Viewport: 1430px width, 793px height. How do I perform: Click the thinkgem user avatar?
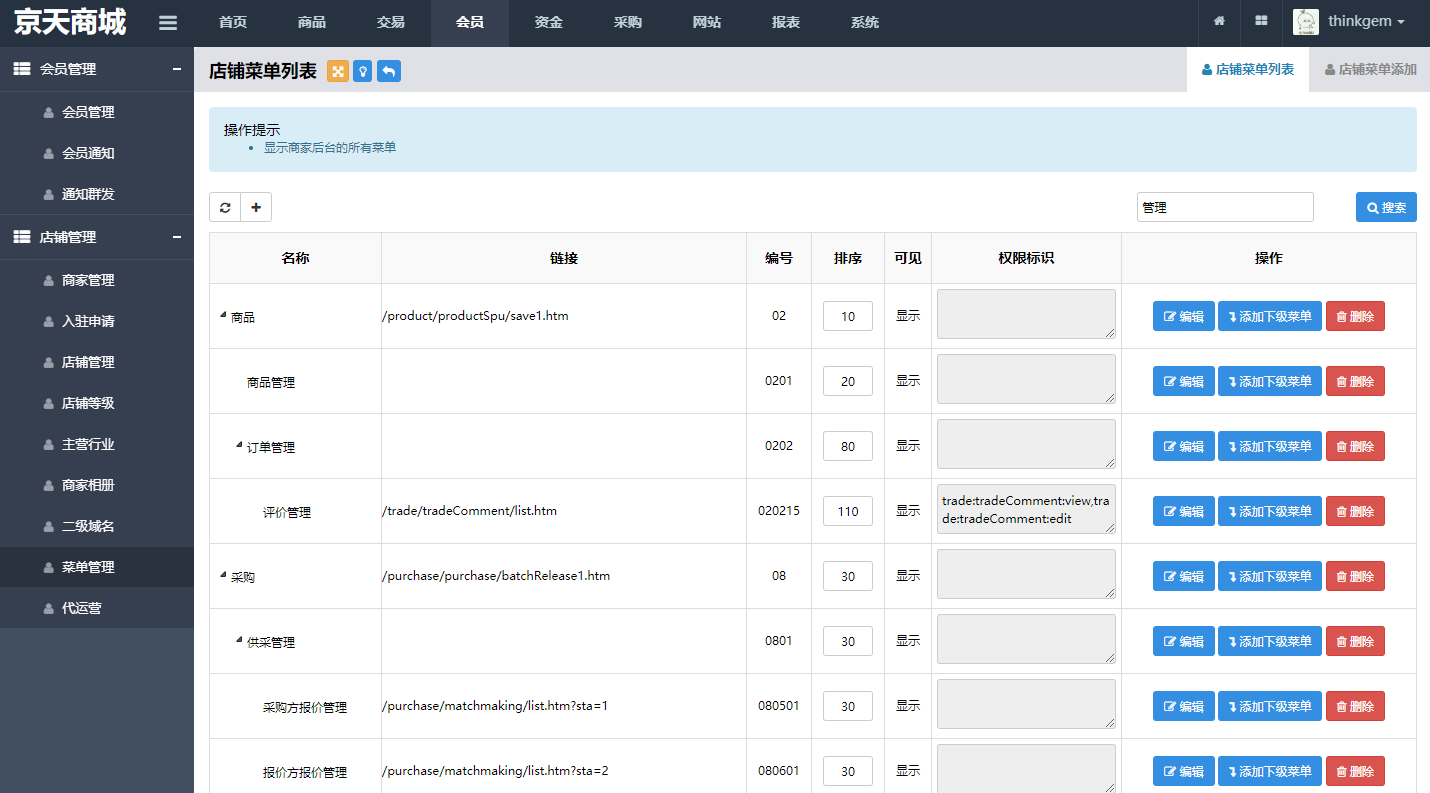1306,22
